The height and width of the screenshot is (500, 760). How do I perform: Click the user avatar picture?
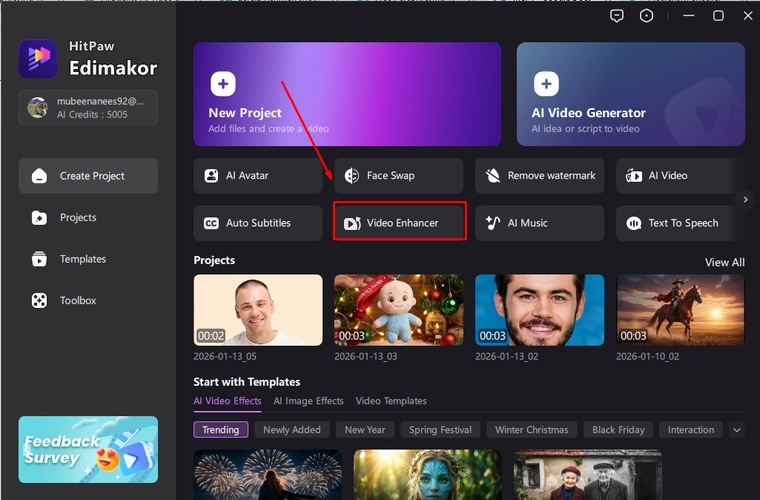tap(38, 108)
